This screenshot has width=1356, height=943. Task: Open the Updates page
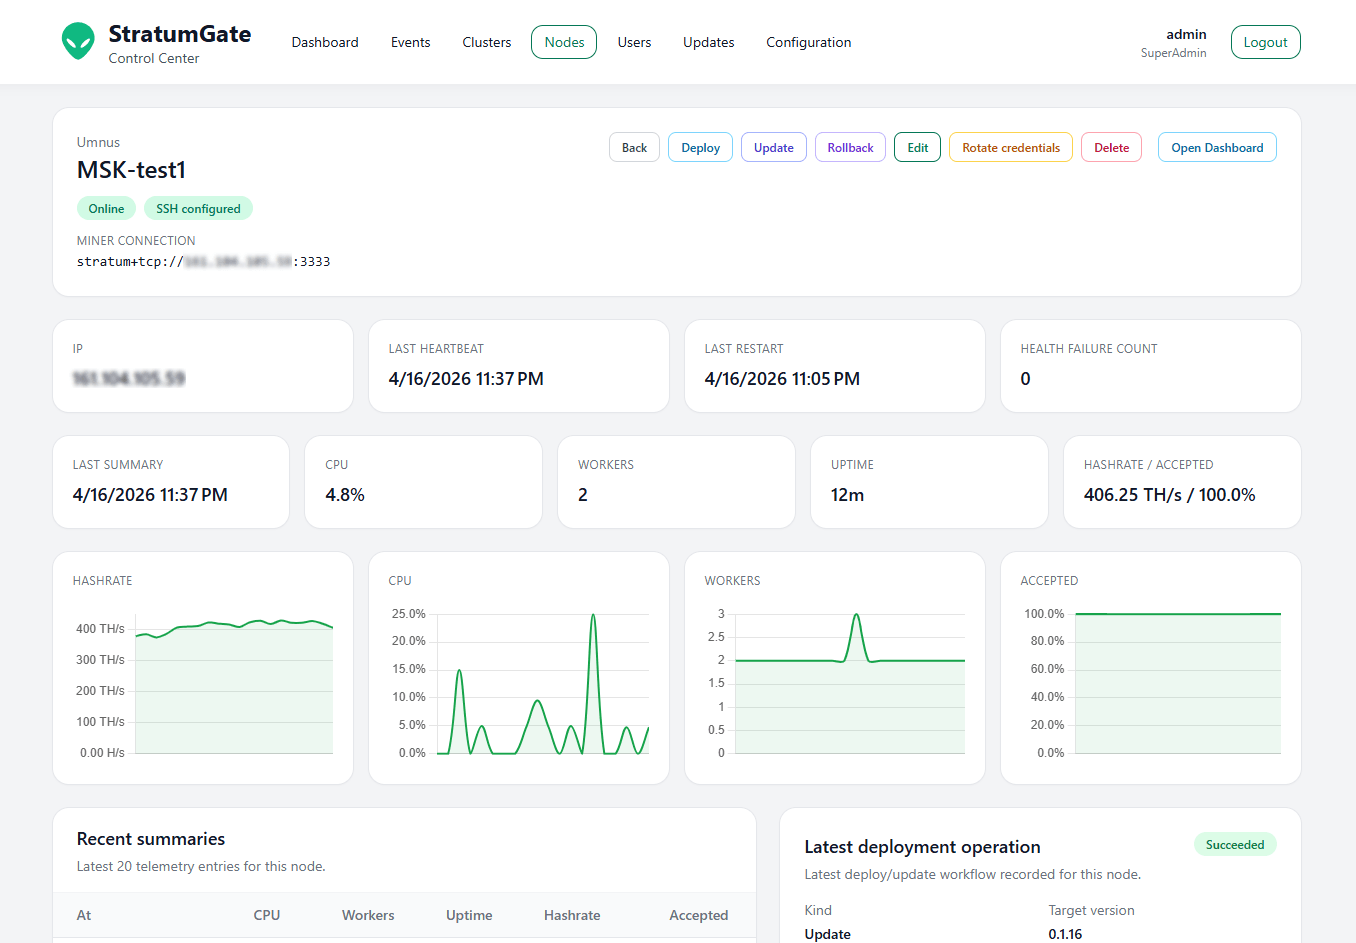pos(708,42)
